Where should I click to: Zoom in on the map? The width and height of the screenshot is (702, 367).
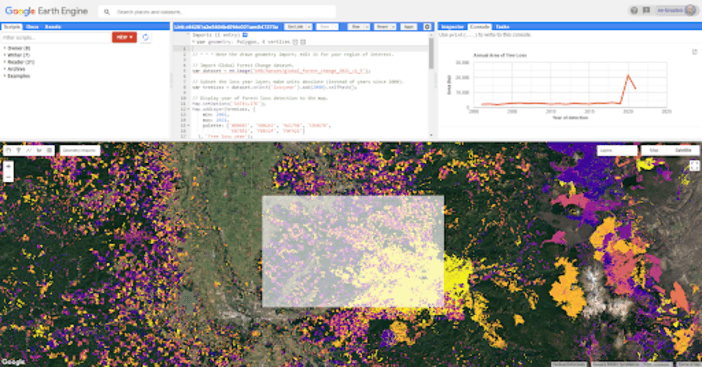pyautogui.click(x=9, y=166)
